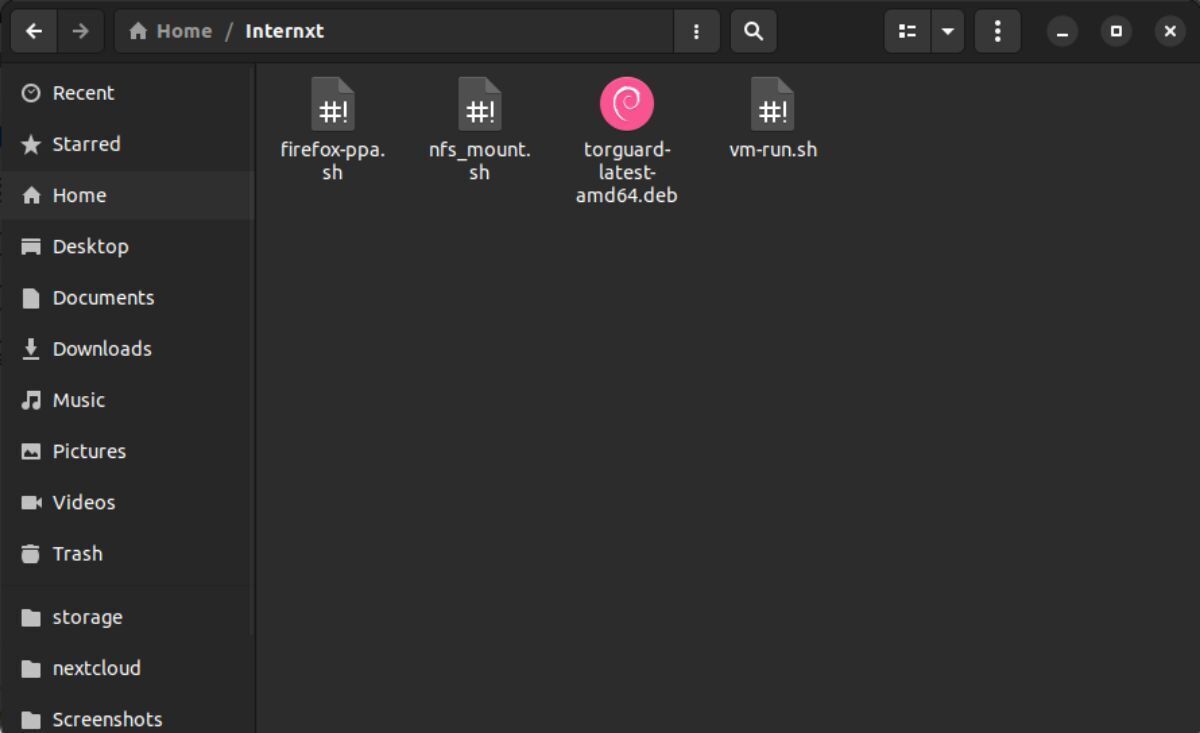Open Videos in the sidebar
The image size is (1200, 733).
[x=127, y=502]
